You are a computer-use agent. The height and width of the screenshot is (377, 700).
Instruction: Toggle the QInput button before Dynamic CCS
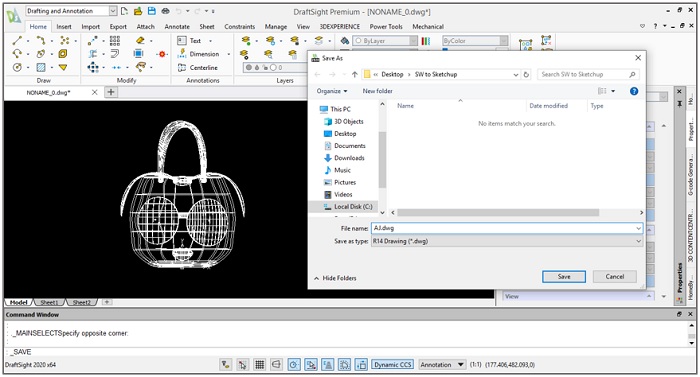point(361,365)
